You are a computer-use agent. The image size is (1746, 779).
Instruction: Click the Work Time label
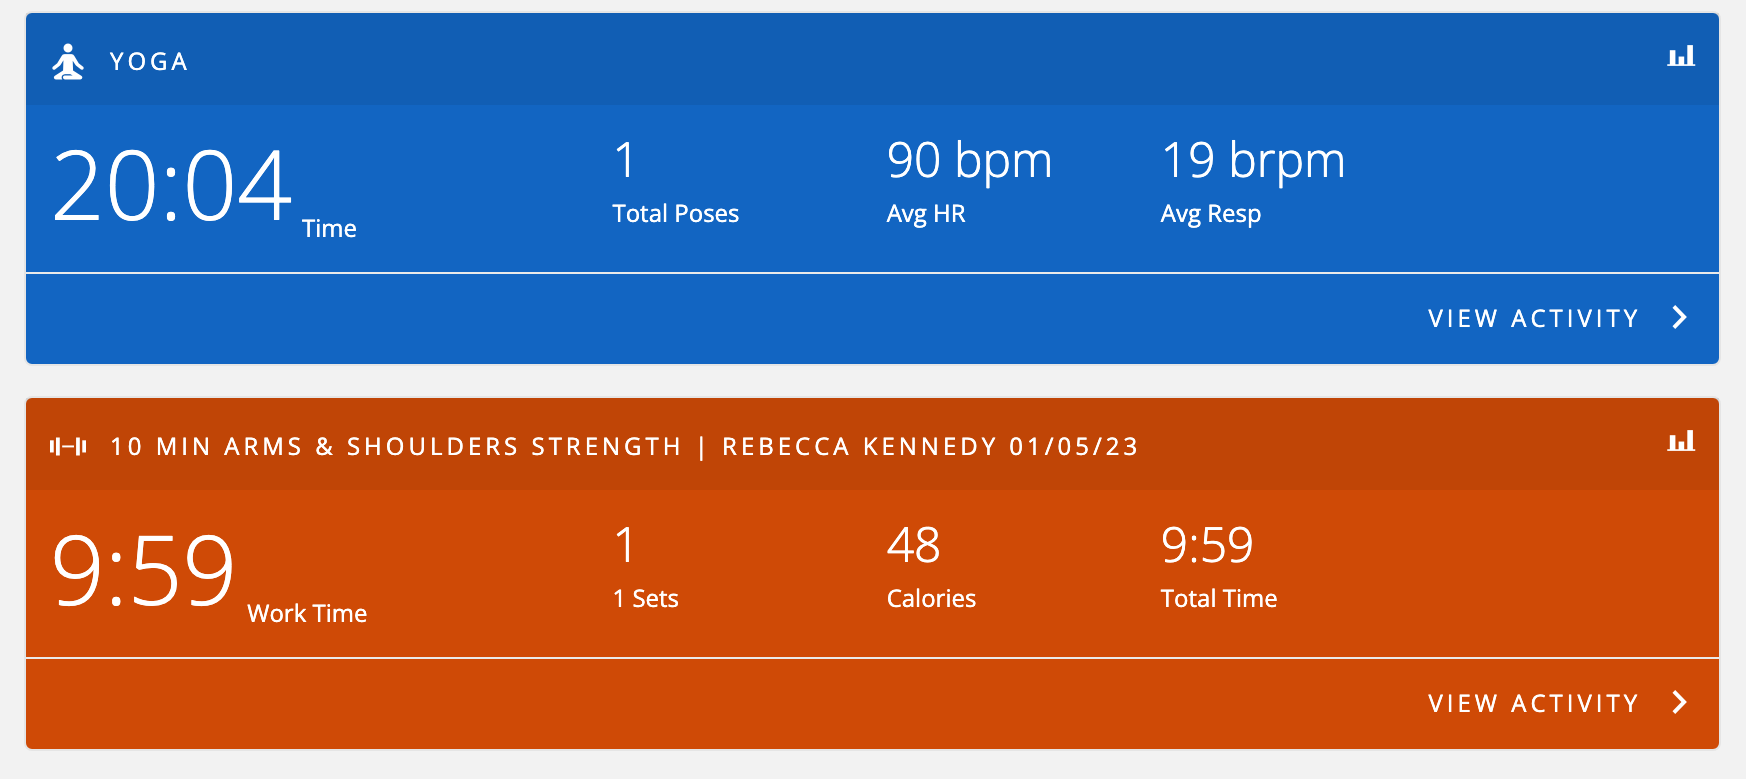click(x=307, y=614)
